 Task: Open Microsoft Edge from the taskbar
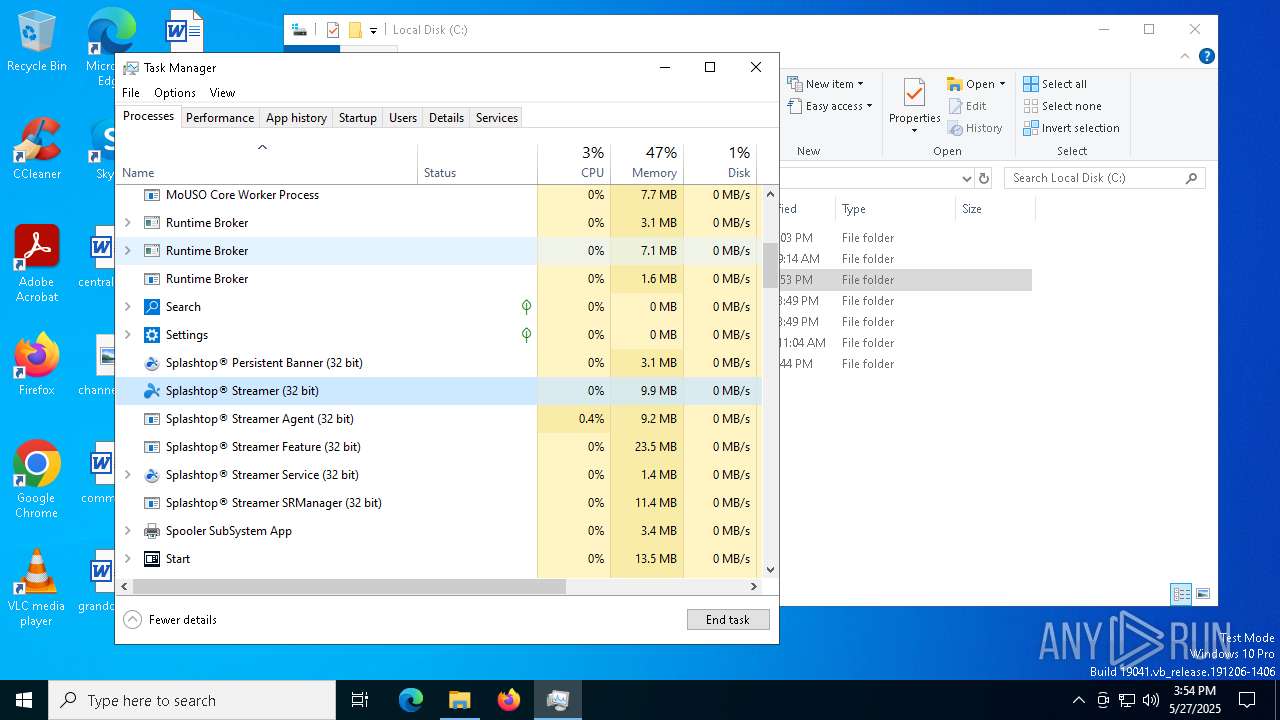411,700
